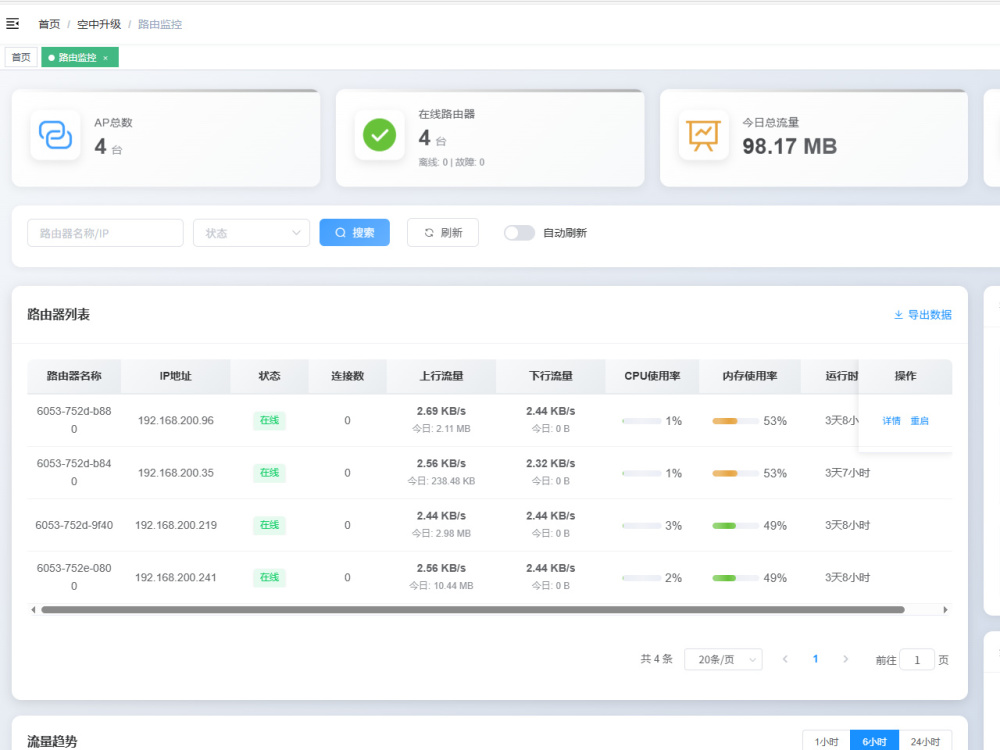Viewport: 1000px width, 750px height.
Task: Open the 20条/页 page size dropdown
Action: click(723, 659)
